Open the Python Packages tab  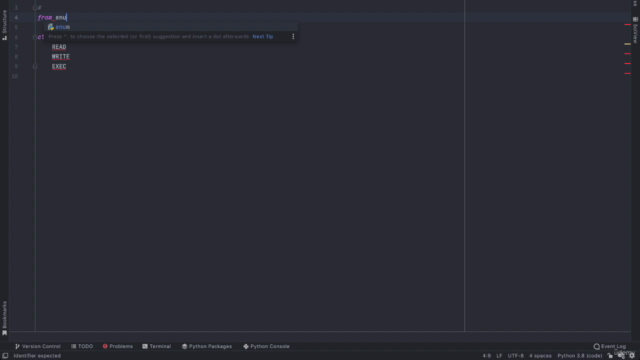click(207, 347)
